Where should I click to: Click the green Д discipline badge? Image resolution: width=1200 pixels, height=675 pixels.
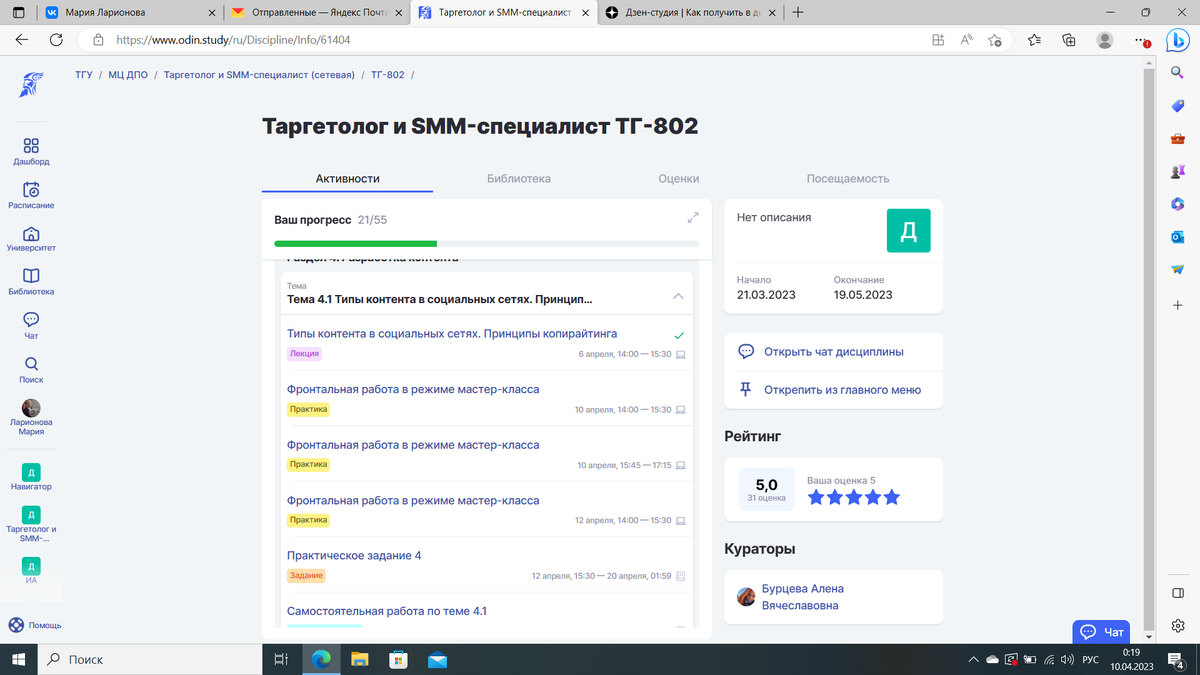point(909,231)
